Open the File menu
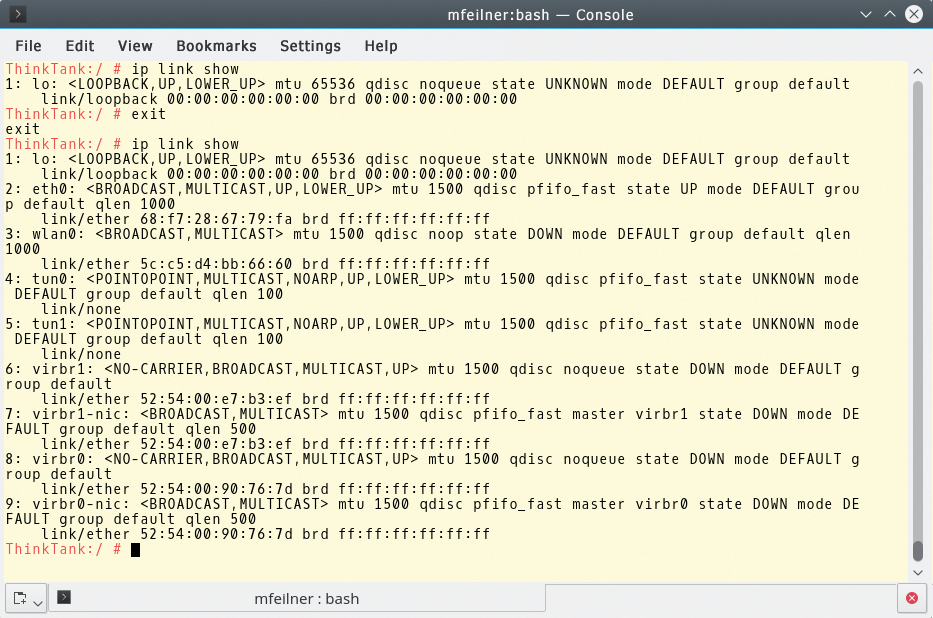933x618 pixels. [28, 46]
